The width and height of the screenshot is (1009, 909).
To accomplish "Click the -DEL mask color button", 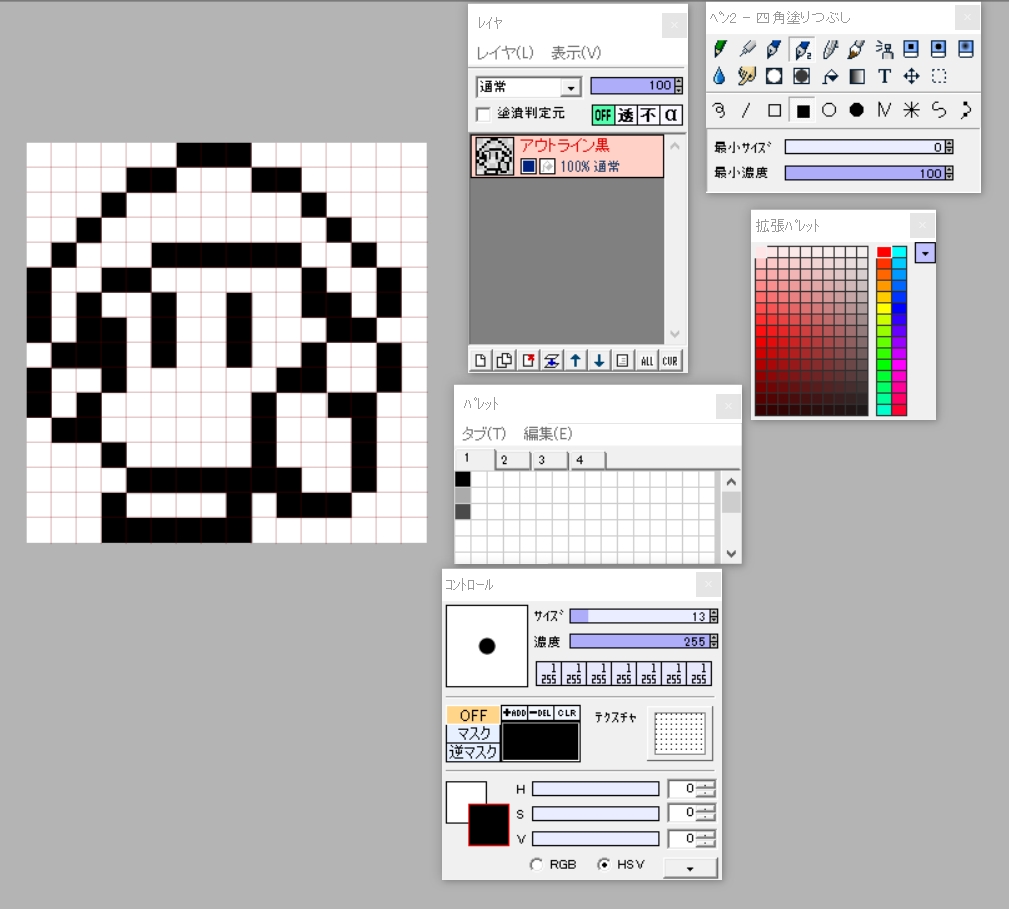I will pyautogui.click(x=541, y=713).
